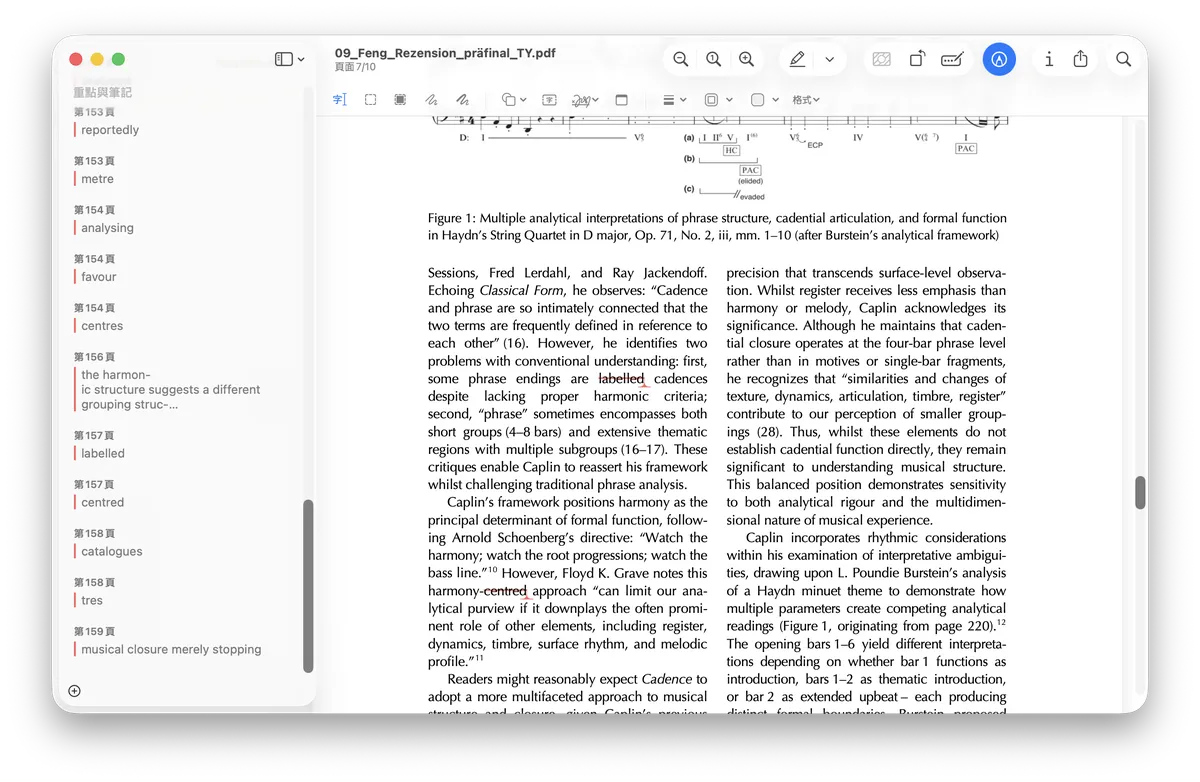The height and width of the screenshot is (782, 1200).
Task: Rotate the page left
Action: point(916,59)
